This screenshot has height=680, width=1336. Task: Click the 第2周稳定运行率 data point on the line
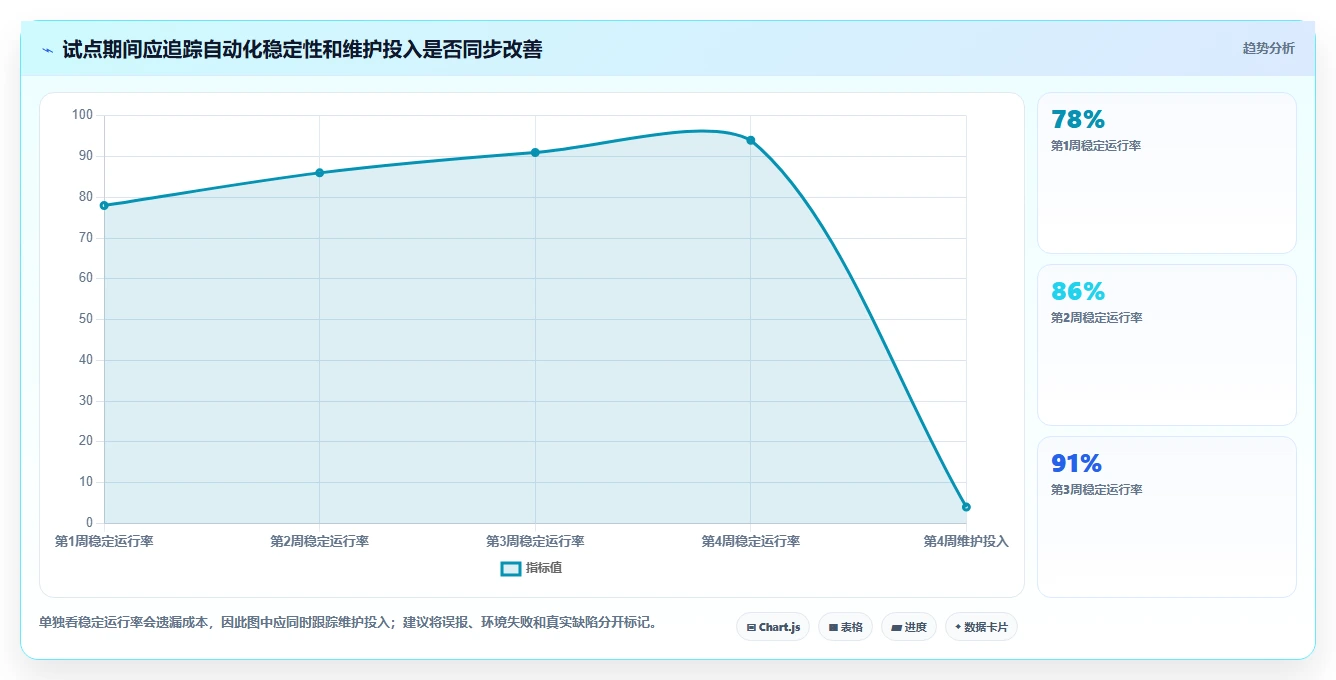(319, 173)
